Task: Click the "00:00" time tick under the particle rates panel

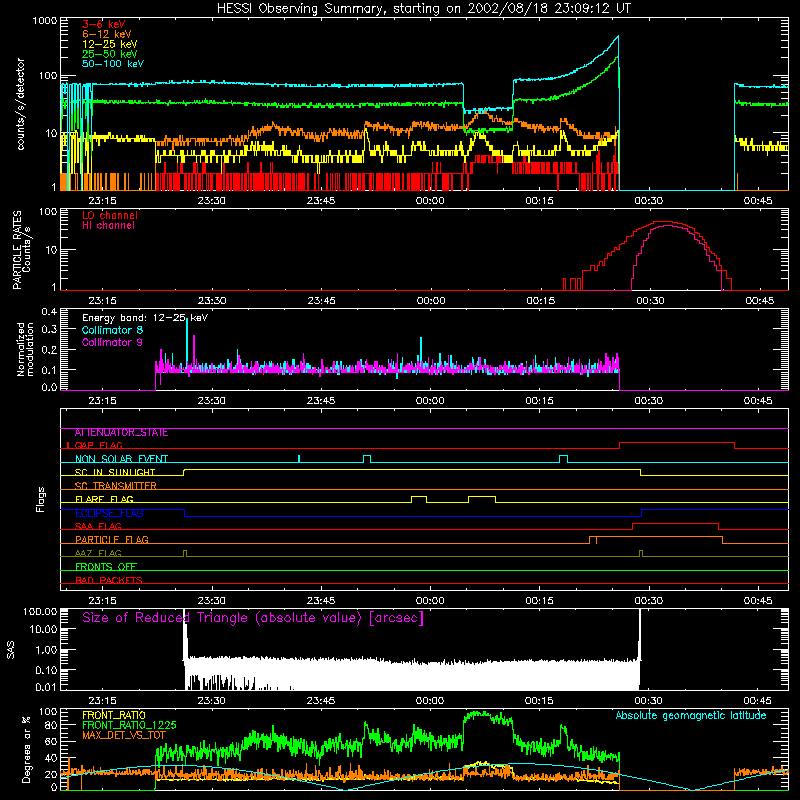Action: click(x=431, y=301)
